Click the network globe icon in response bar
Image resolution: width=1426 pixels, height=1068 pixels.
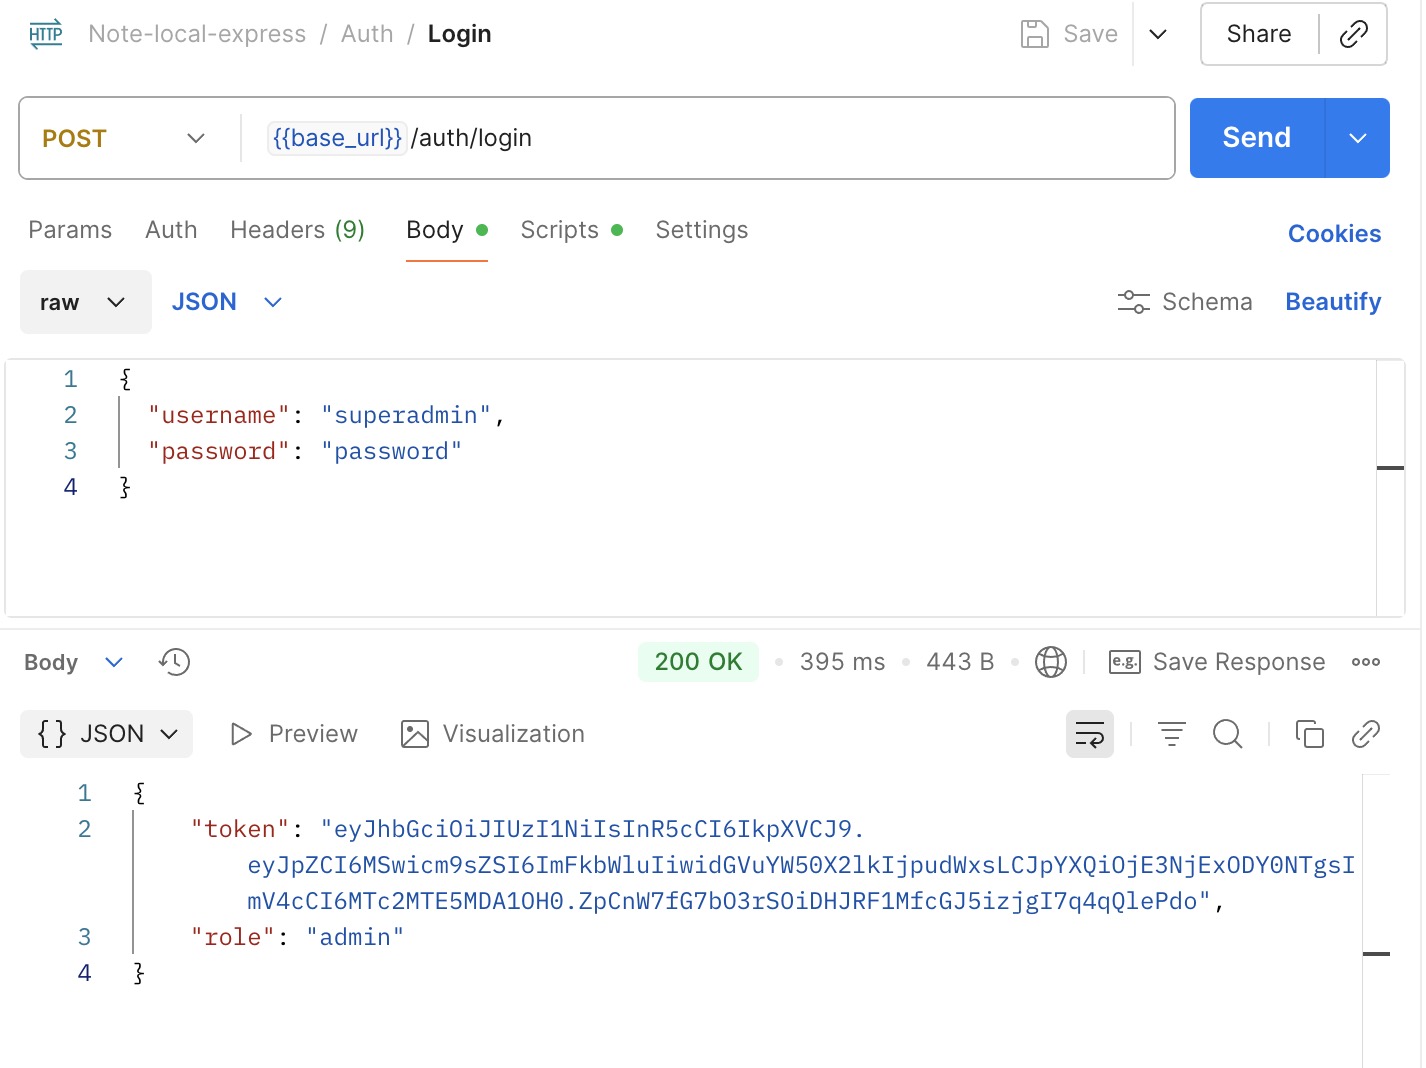pyautogui.click(x=1050, y=662)
